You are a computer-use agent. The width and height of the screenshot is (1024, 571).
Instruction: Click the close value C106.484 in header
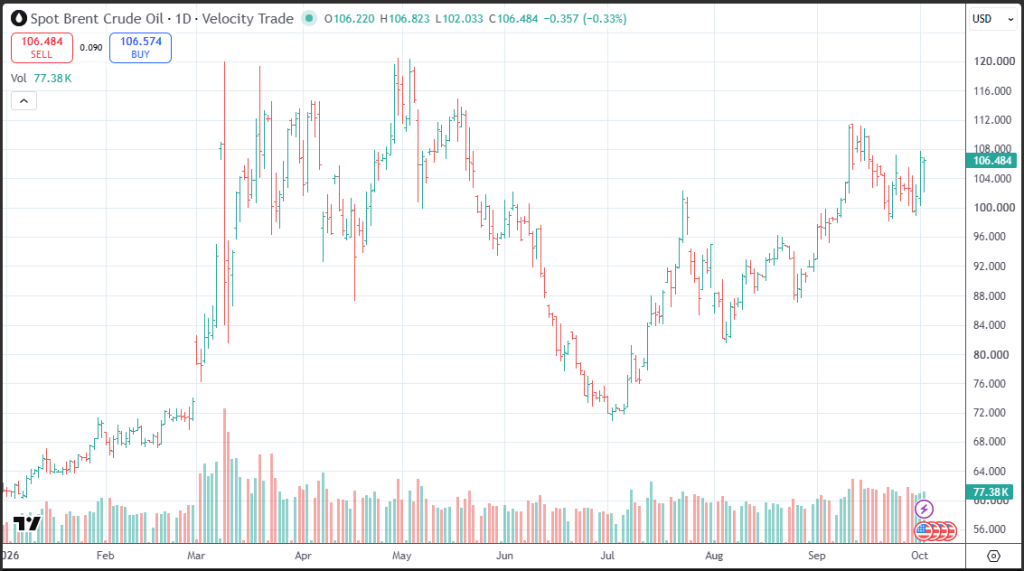pos(513,19)
